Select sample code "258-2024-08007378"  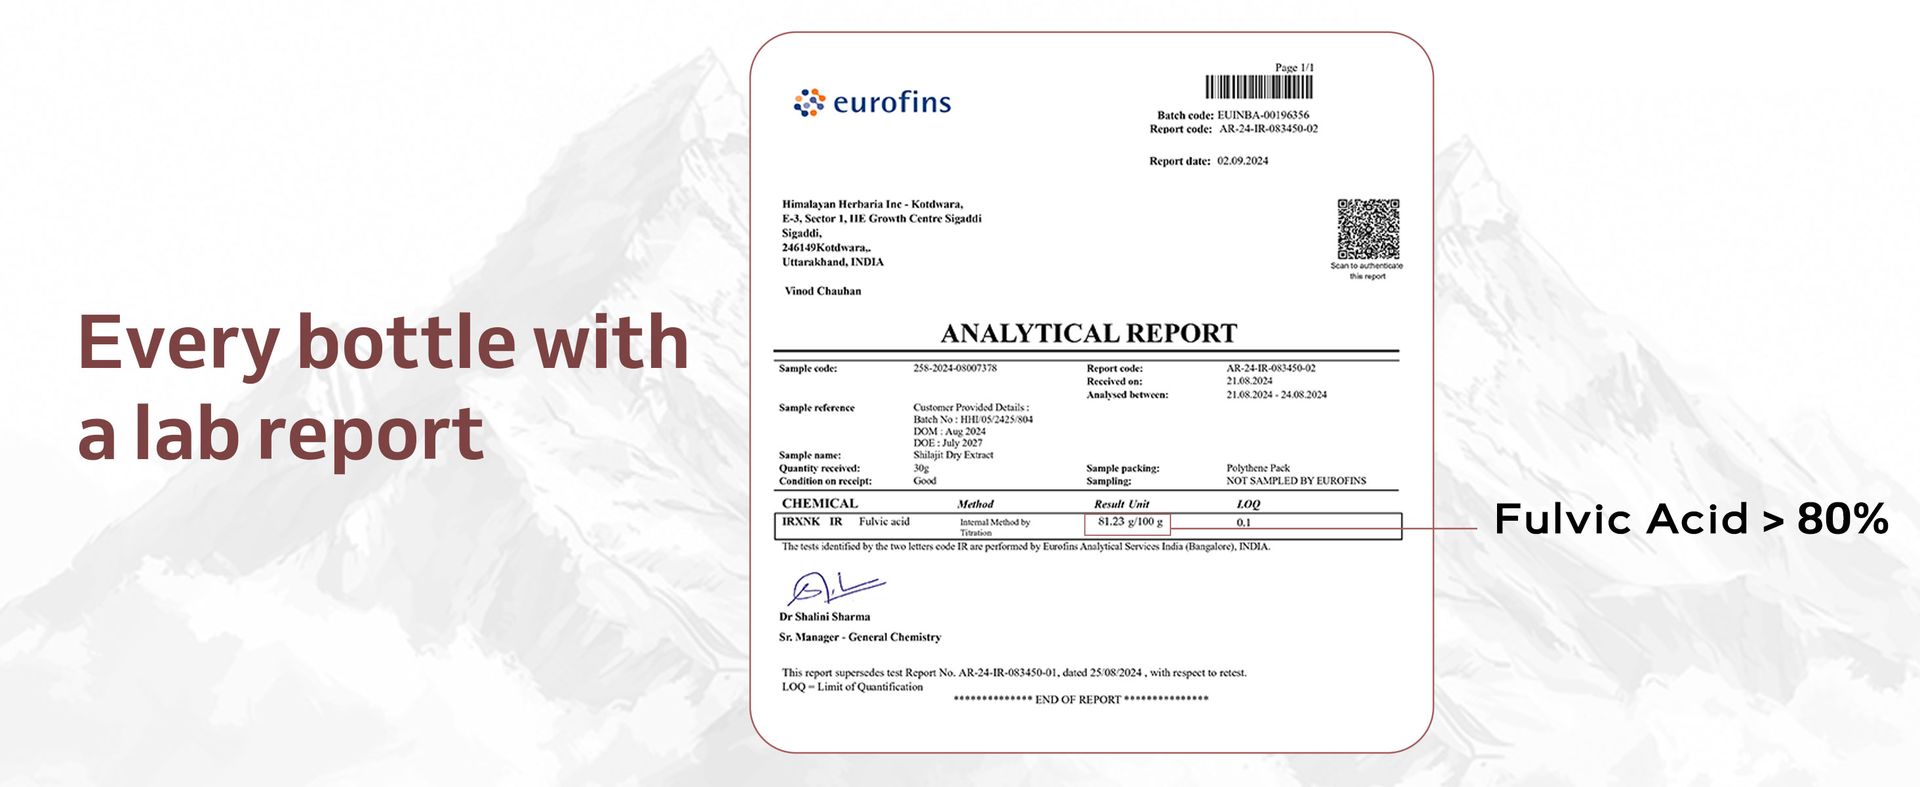pyautogui.click(x=955, y=368)
